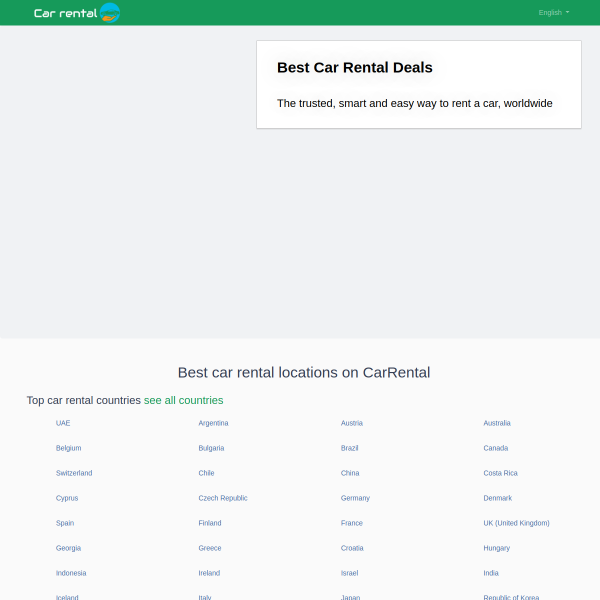
Task: Select Costa Rica from the list
Action: 500,473
